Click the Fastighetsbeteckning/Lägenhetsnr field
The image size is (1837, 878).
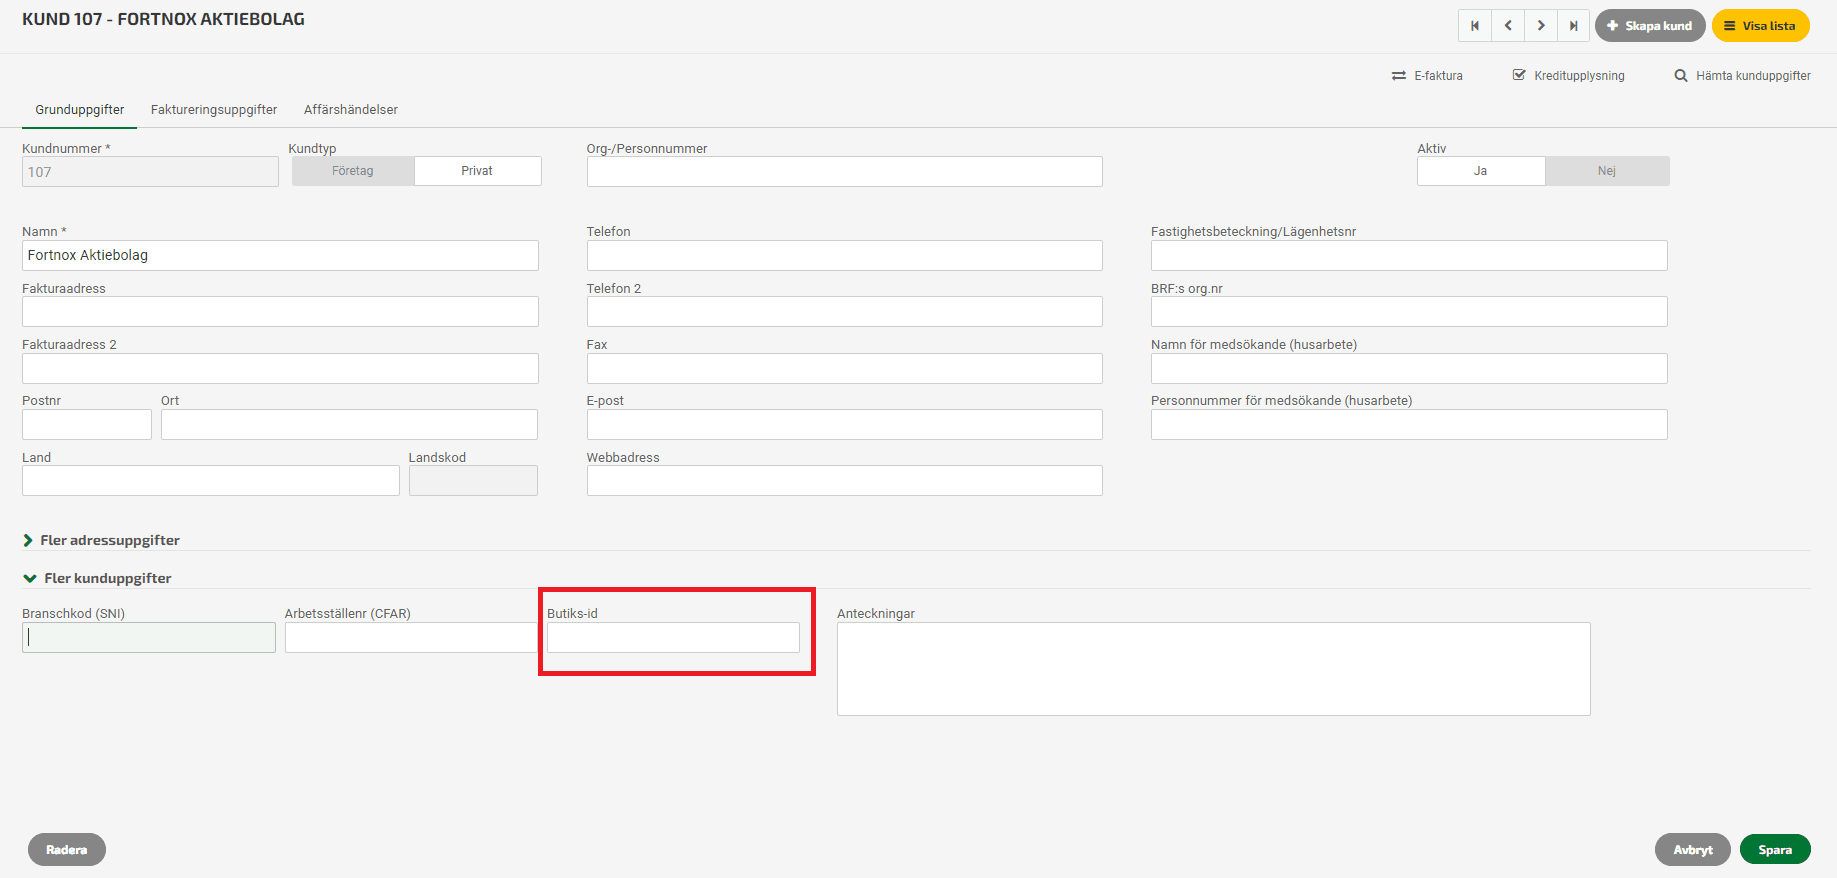pos(1409,255)
